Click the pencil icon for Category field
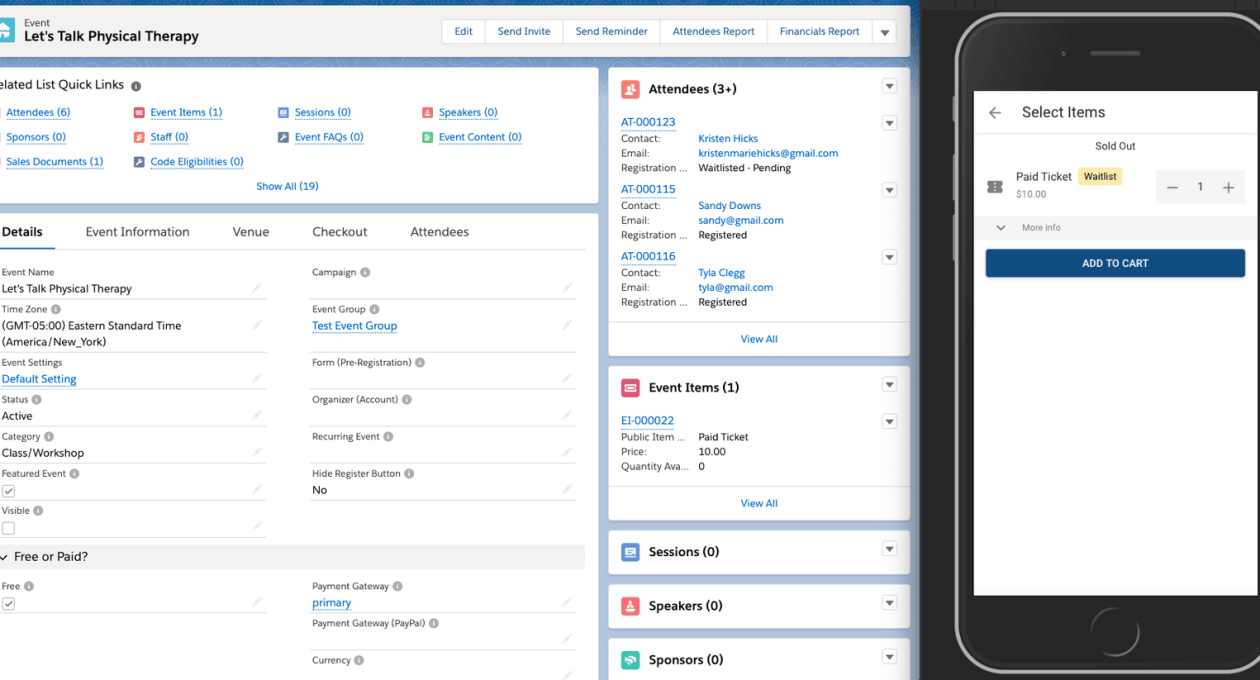The width and height of the screenshot is (1260, 680). (x=257, y=452)
